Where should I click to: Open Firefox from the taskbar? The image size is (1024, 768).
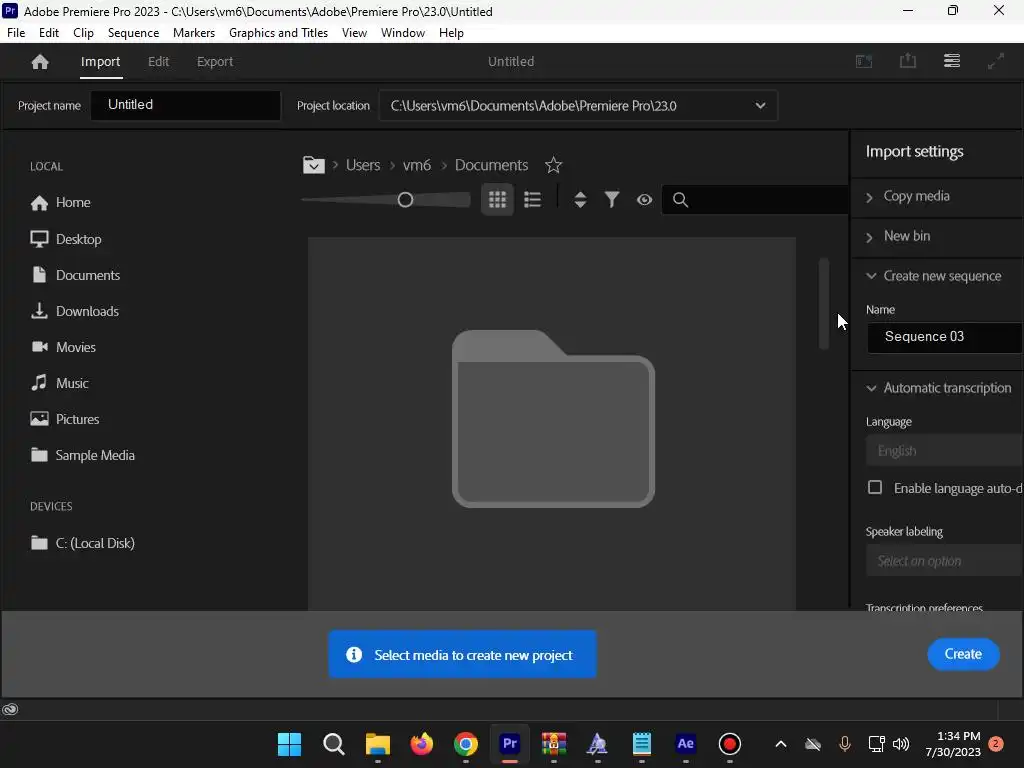[x=422, y=744]
